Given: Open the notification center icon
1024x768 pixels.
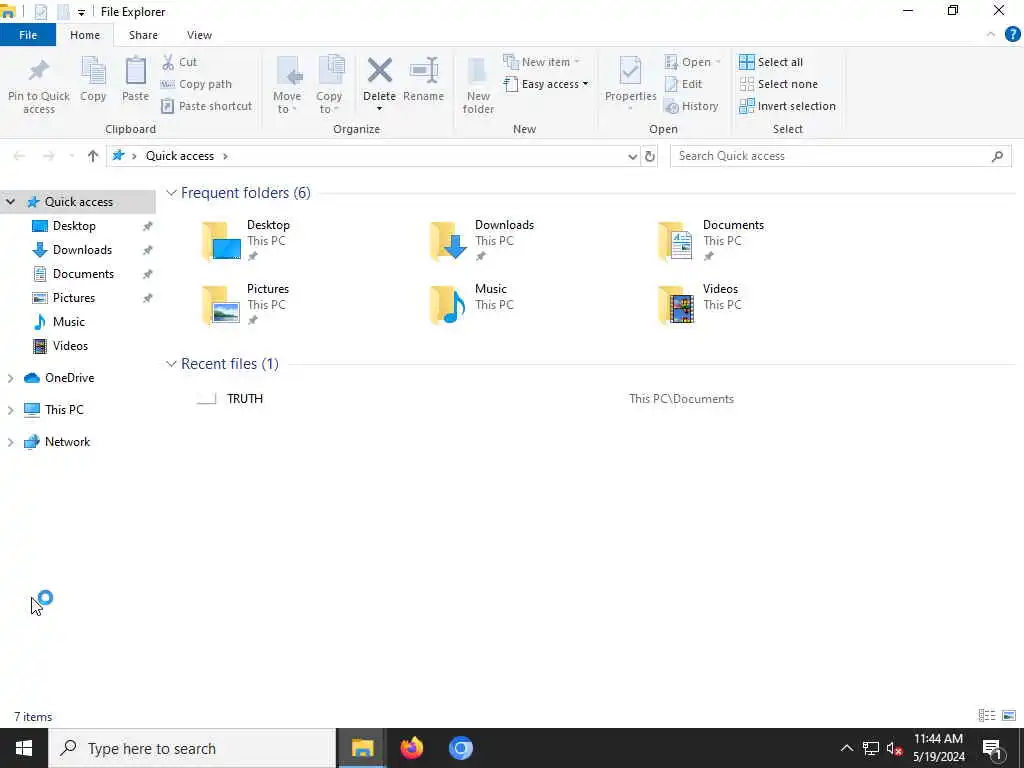Looking at the screenshot, I should point(992,748).
